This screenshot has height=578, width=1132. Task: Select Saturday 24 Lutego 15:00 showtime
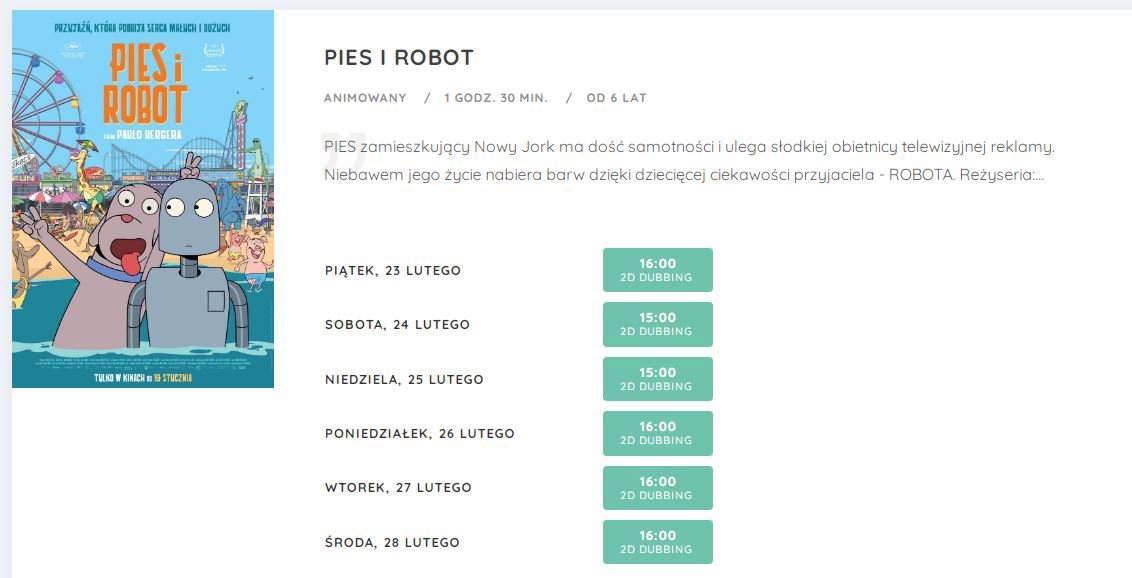click(658, 324)
